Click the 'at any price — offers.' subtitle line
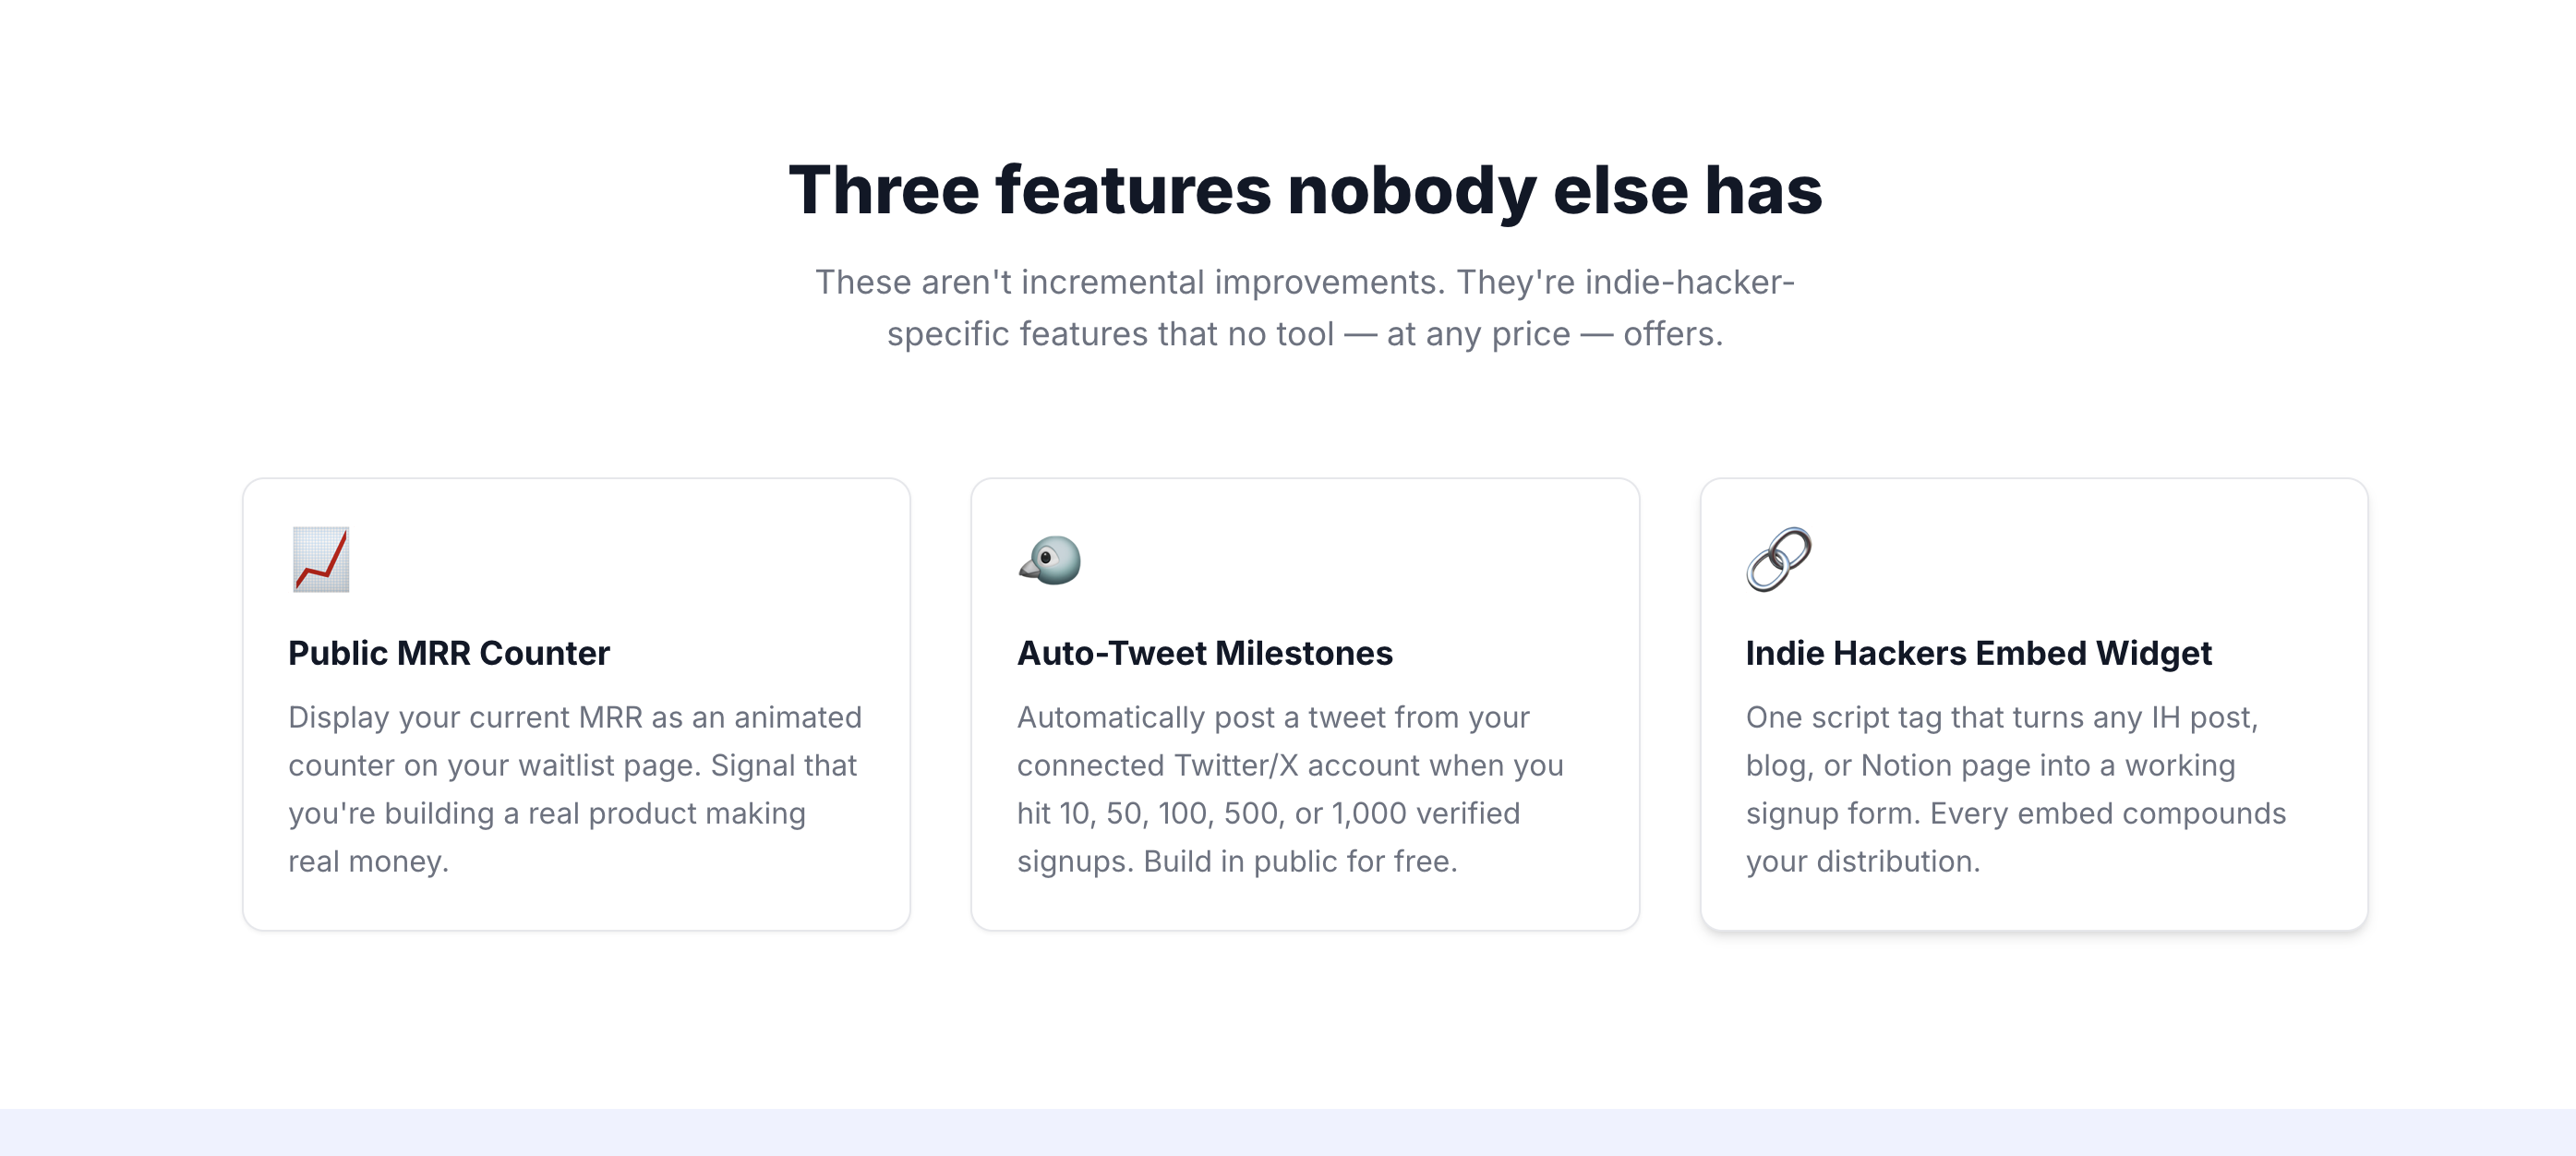2576x1156 pixels. (1305, 334)
